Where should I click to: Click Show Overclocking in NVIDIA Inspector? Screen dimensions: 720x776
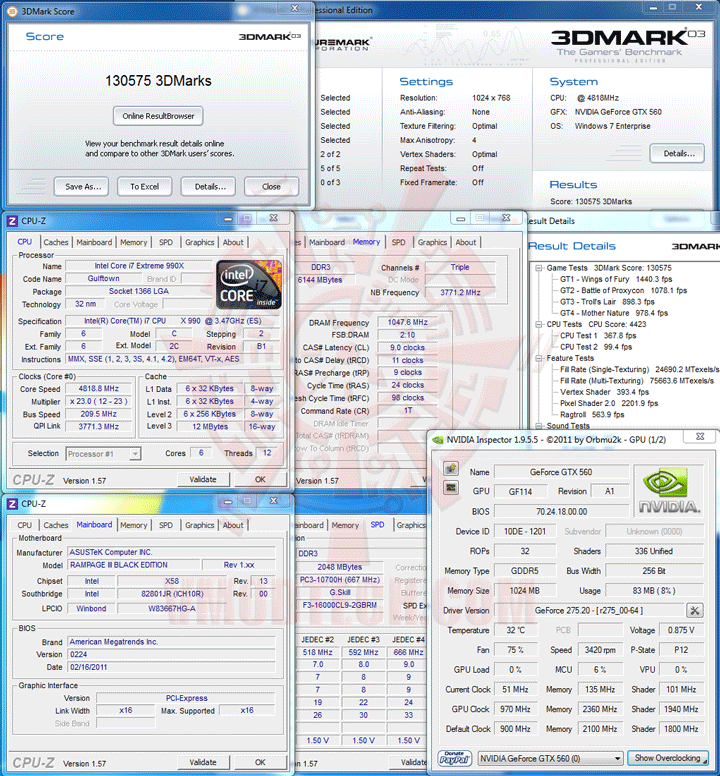668,758
